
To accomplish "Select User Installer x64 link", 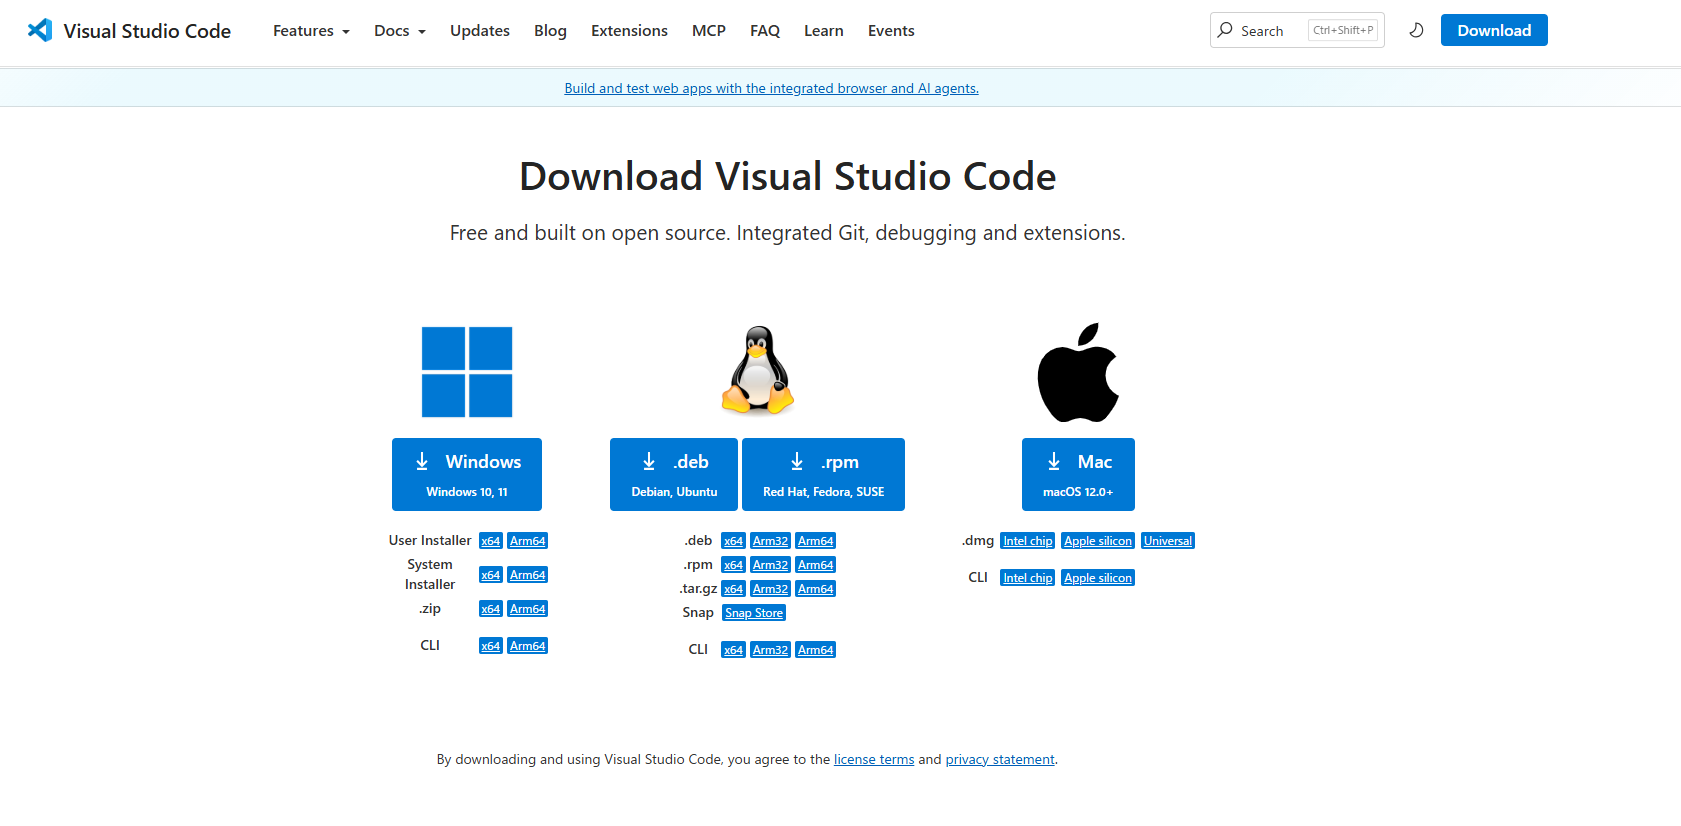I will 490,541.
